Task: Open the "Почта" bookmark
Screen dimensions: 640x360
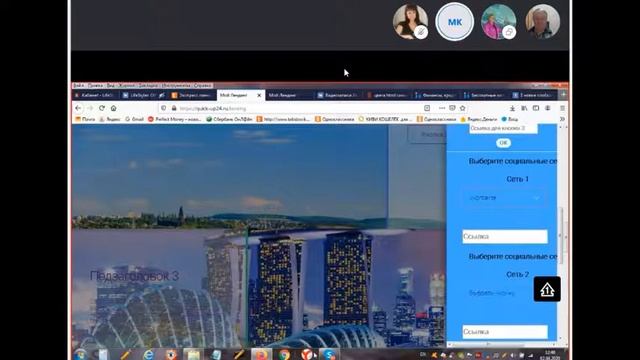Action: point(85,119)
